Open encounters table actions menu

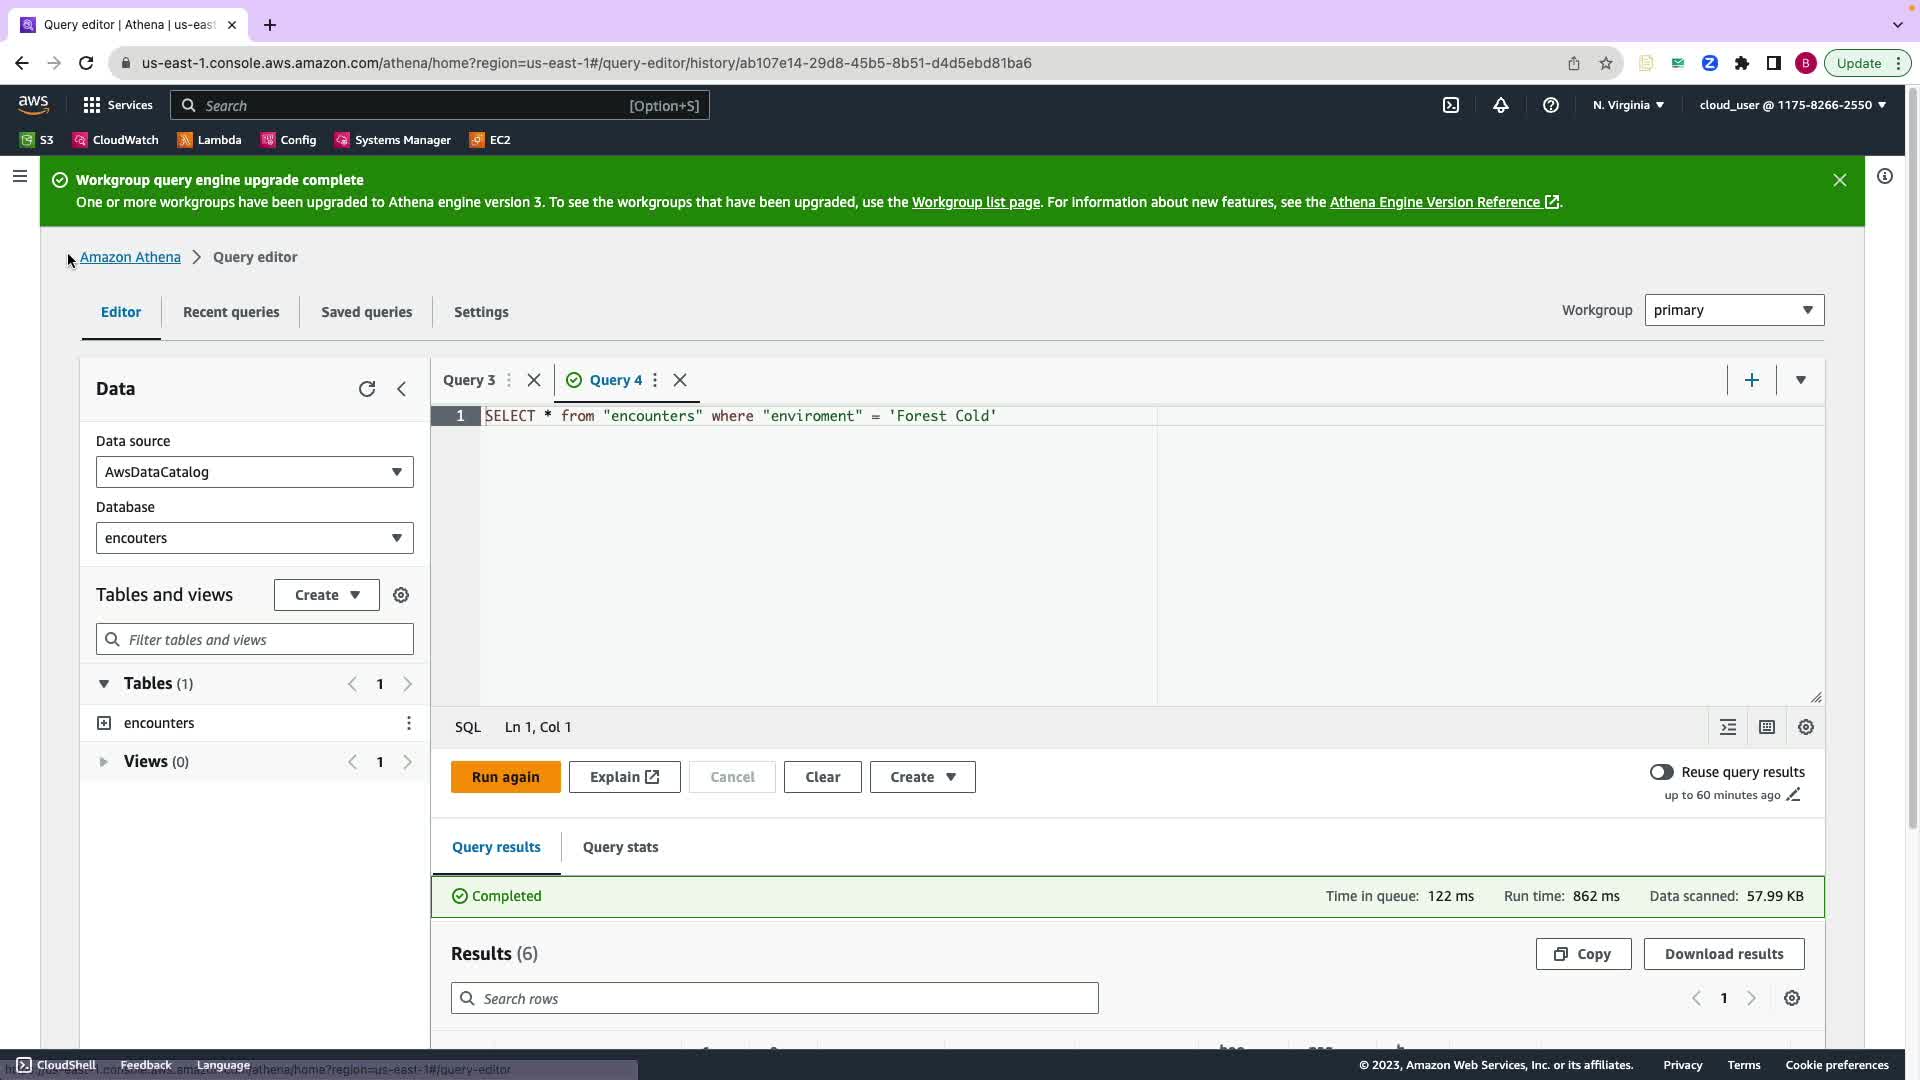(x=408, y=723)
